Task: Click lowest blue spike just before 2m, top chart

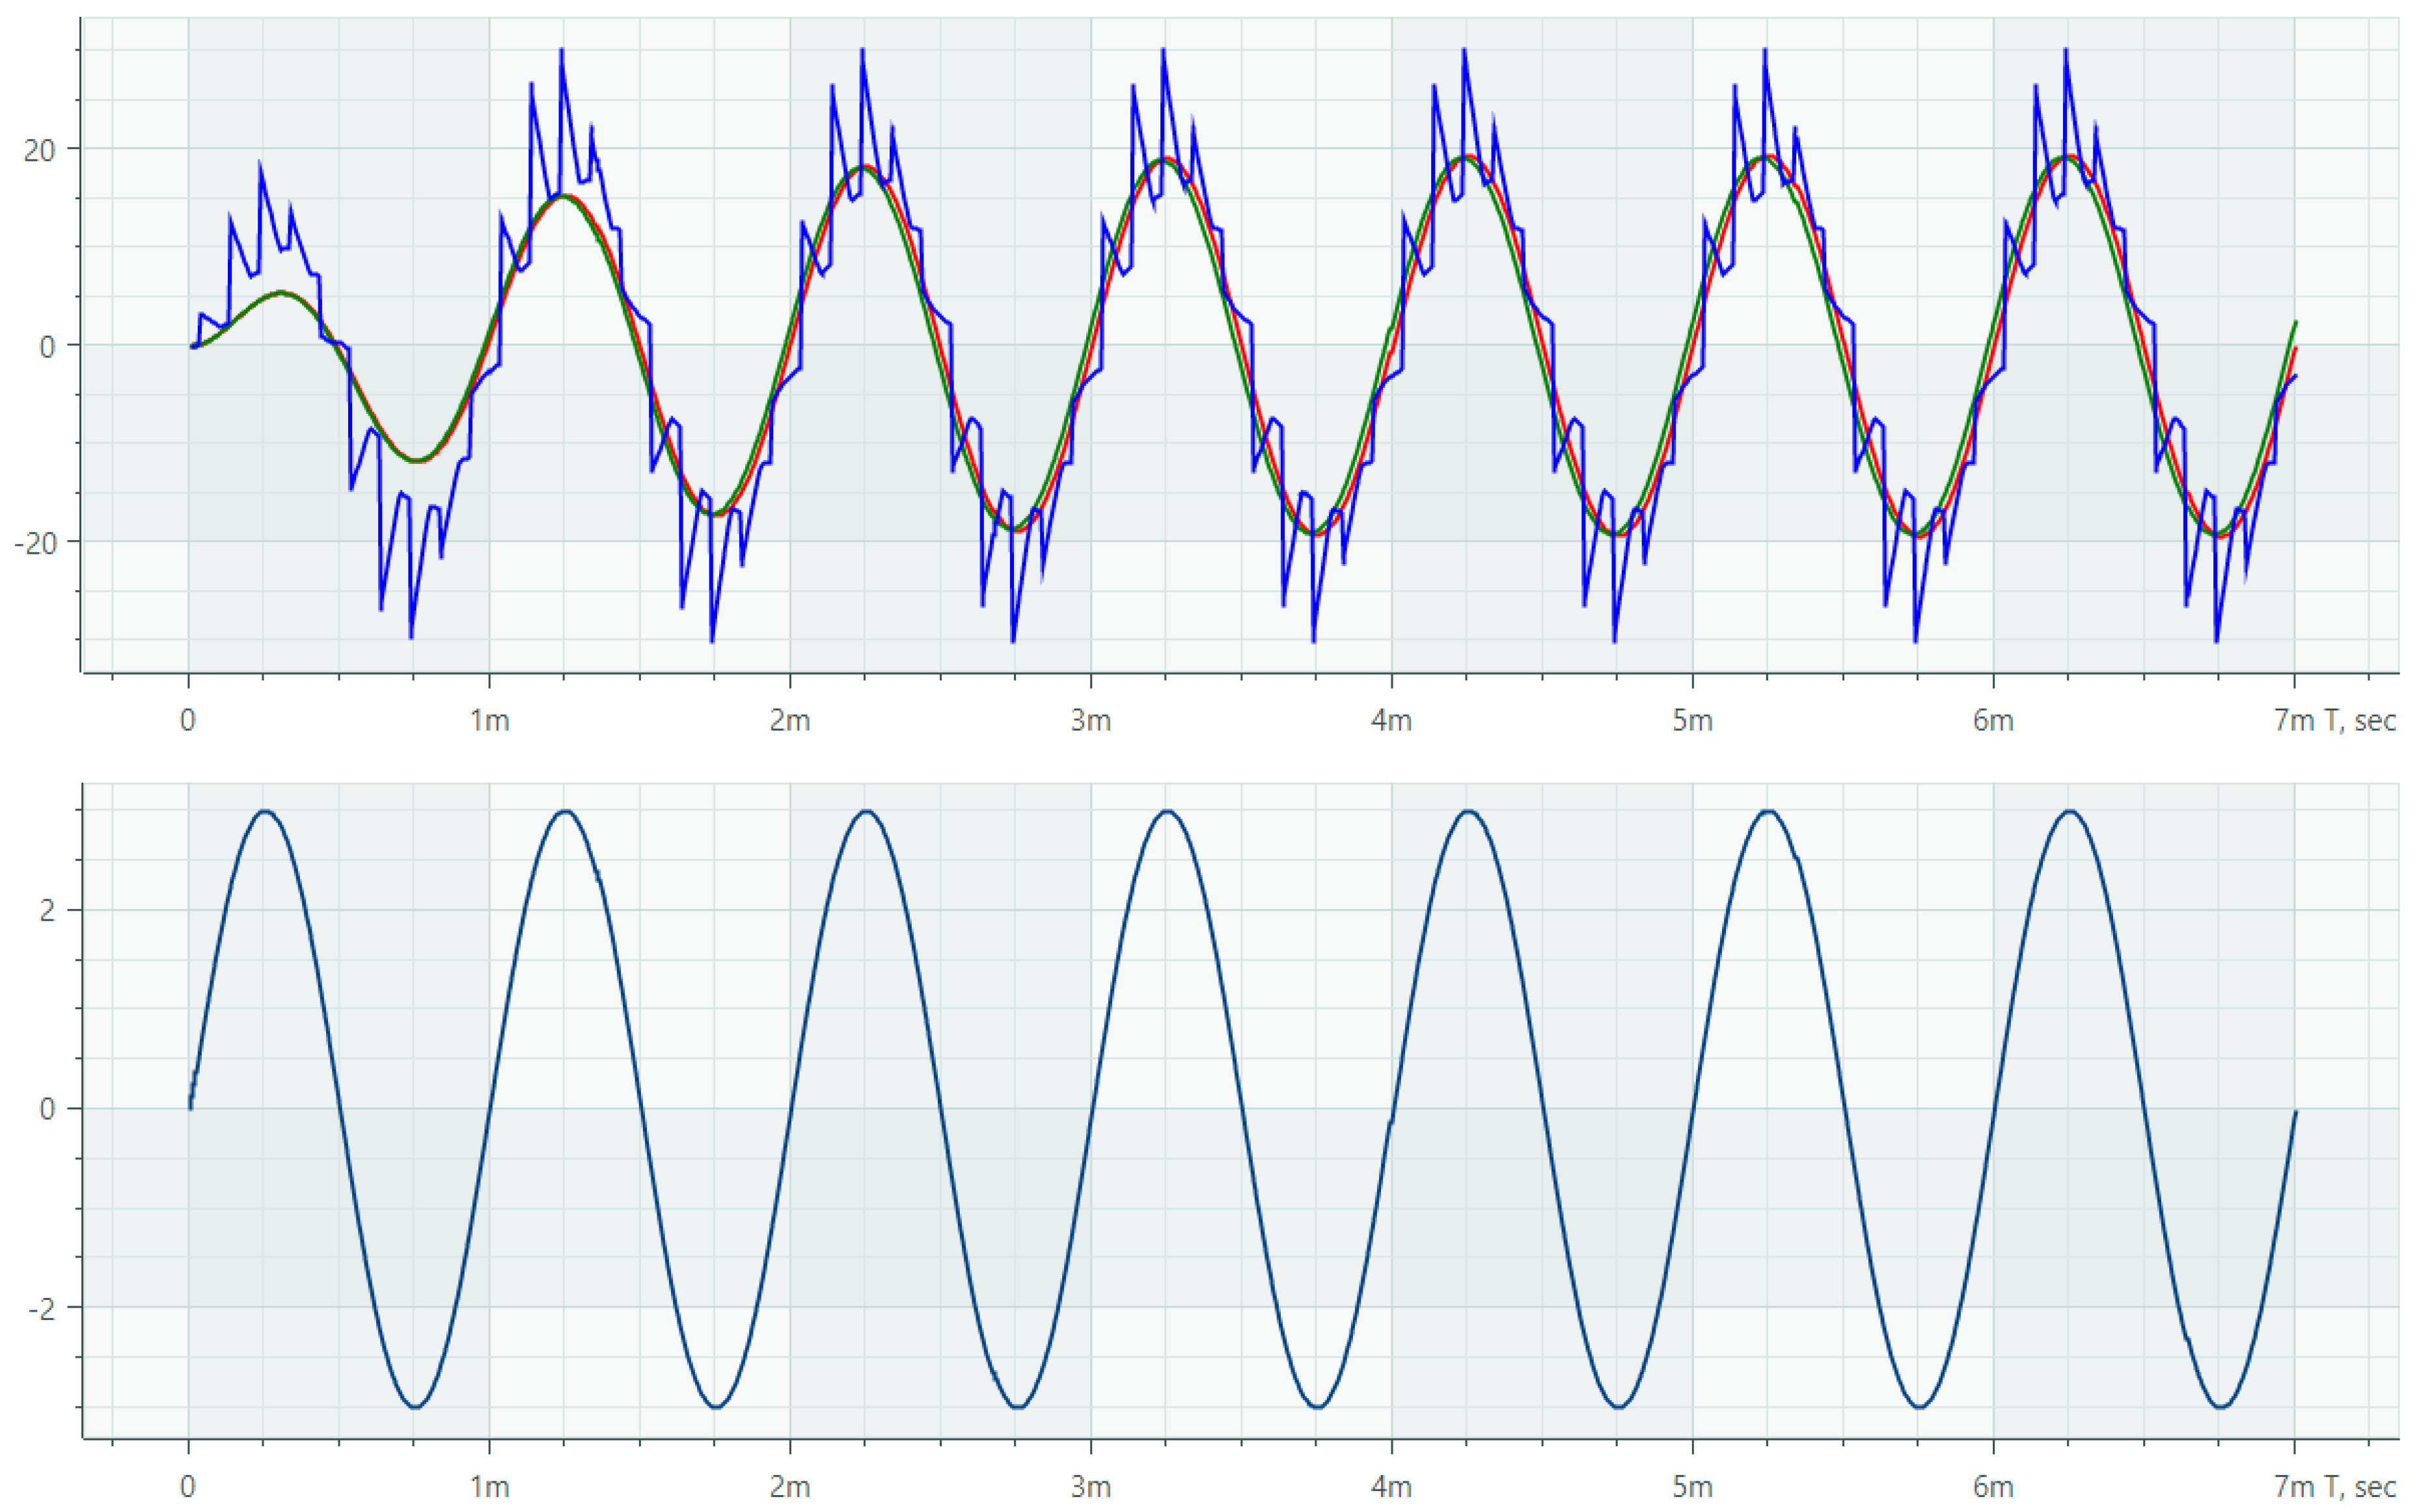Action: click(712, 640)
